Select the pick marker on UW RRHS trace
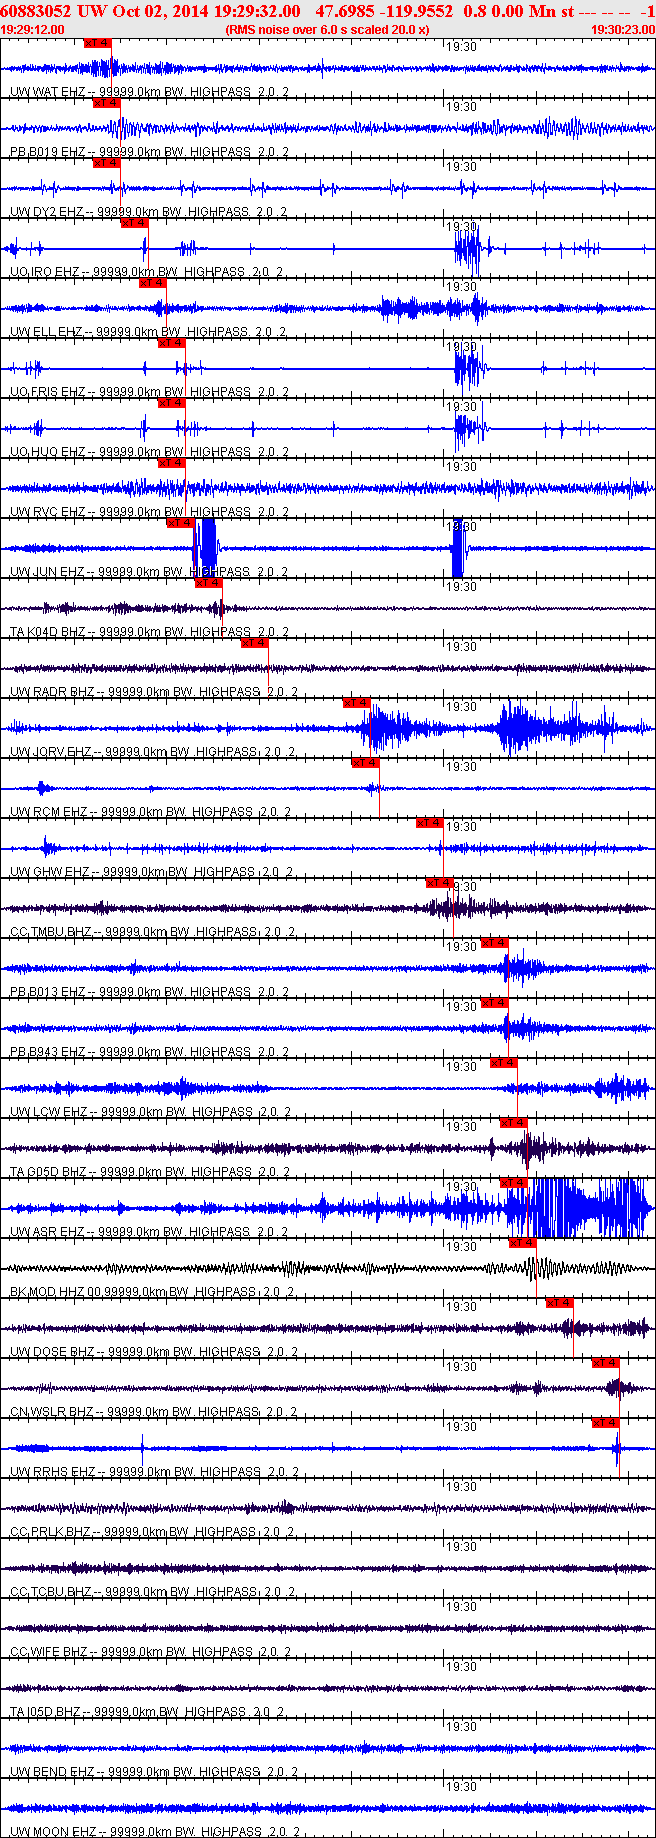This screenshot has width=656, height=1838. pos(605,1423)
